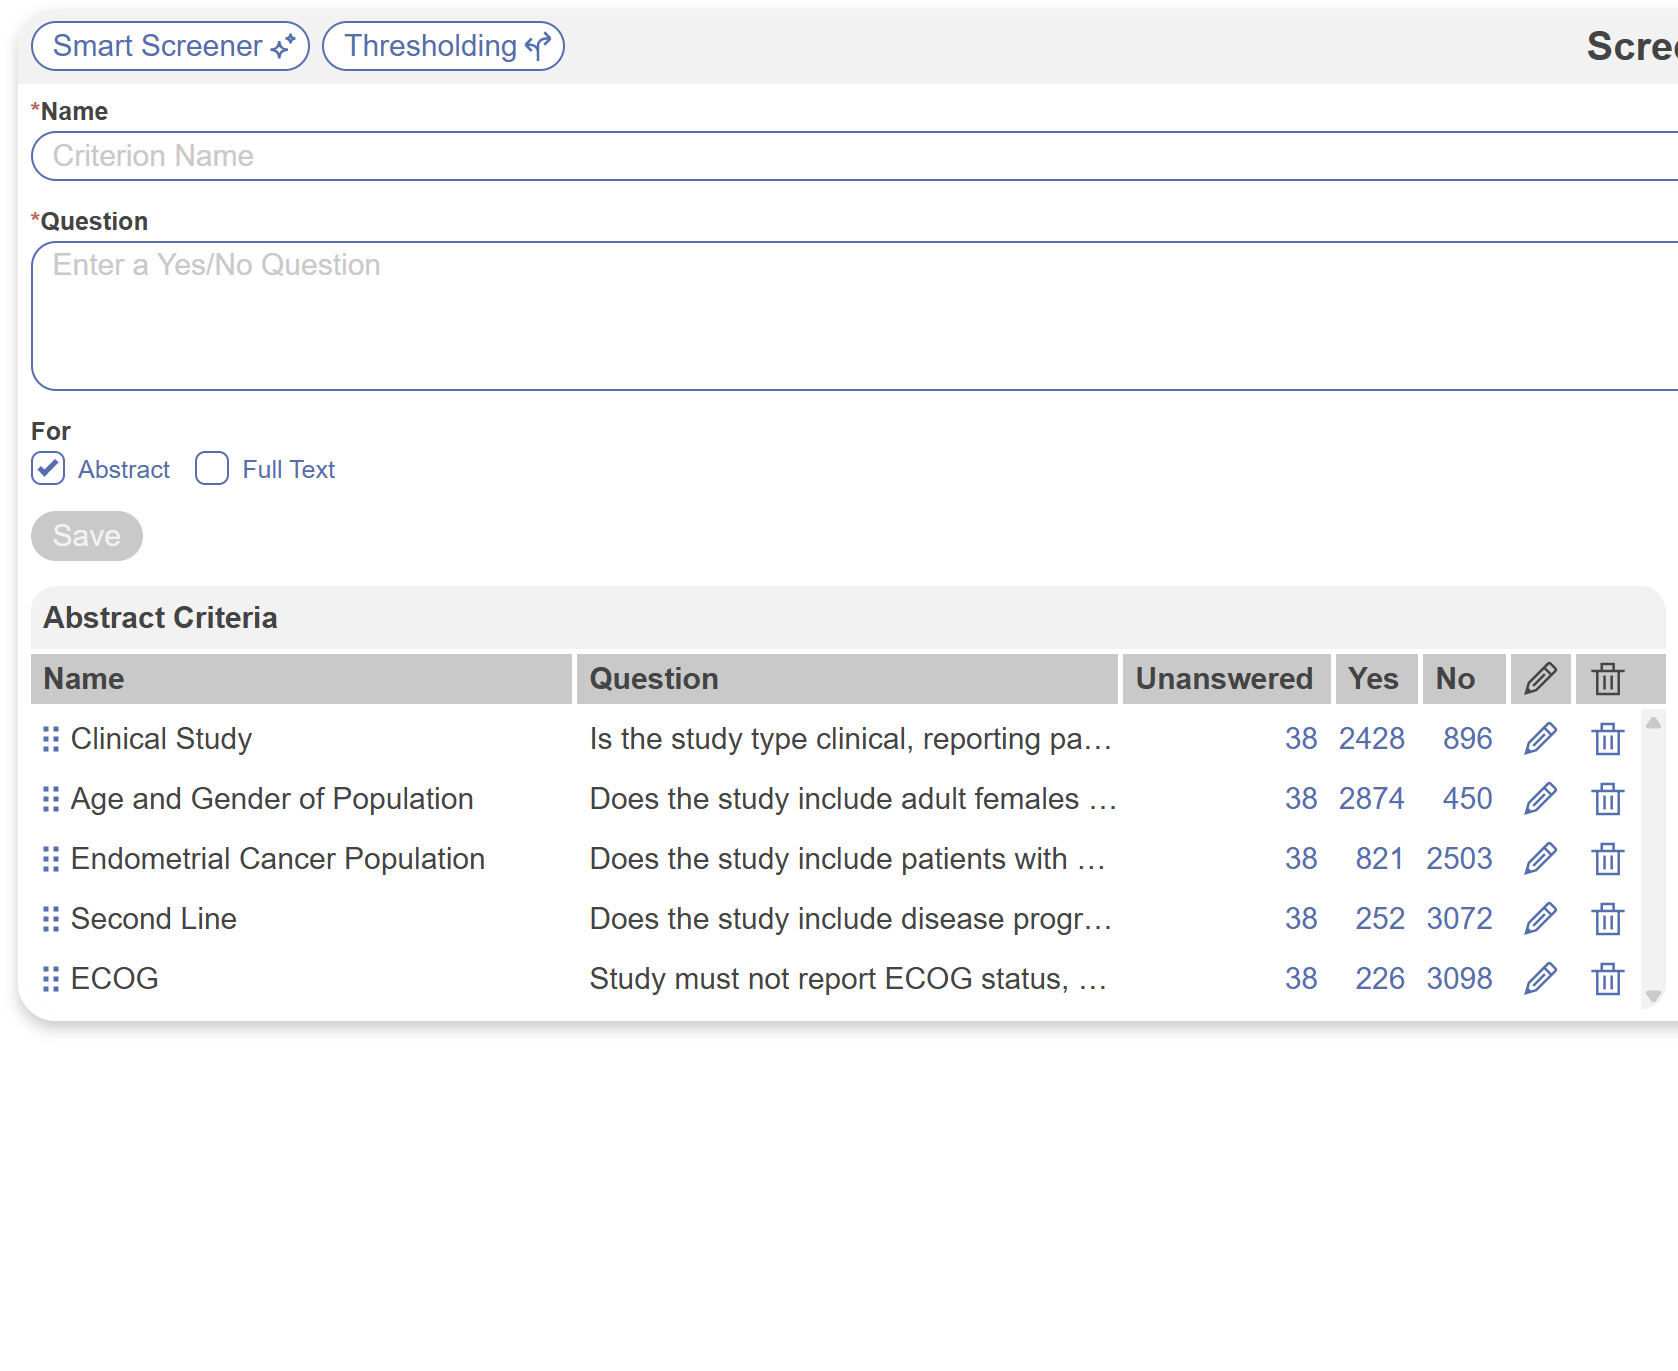Viewport: 1678px width, 1371px height.
Task: Edit the Age and Gender of Population criterion
Action: click(x=1540, y=799)
